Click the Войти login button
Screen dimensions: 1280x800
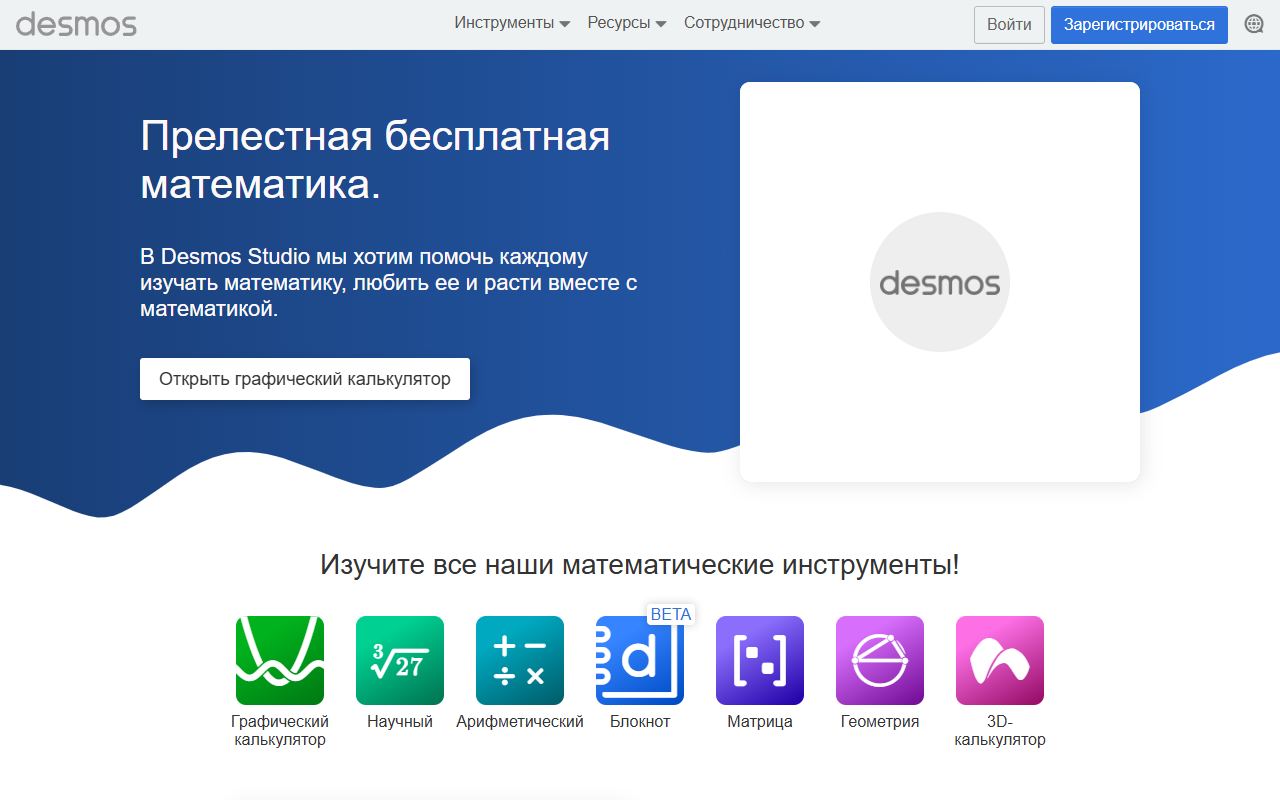1009,25
